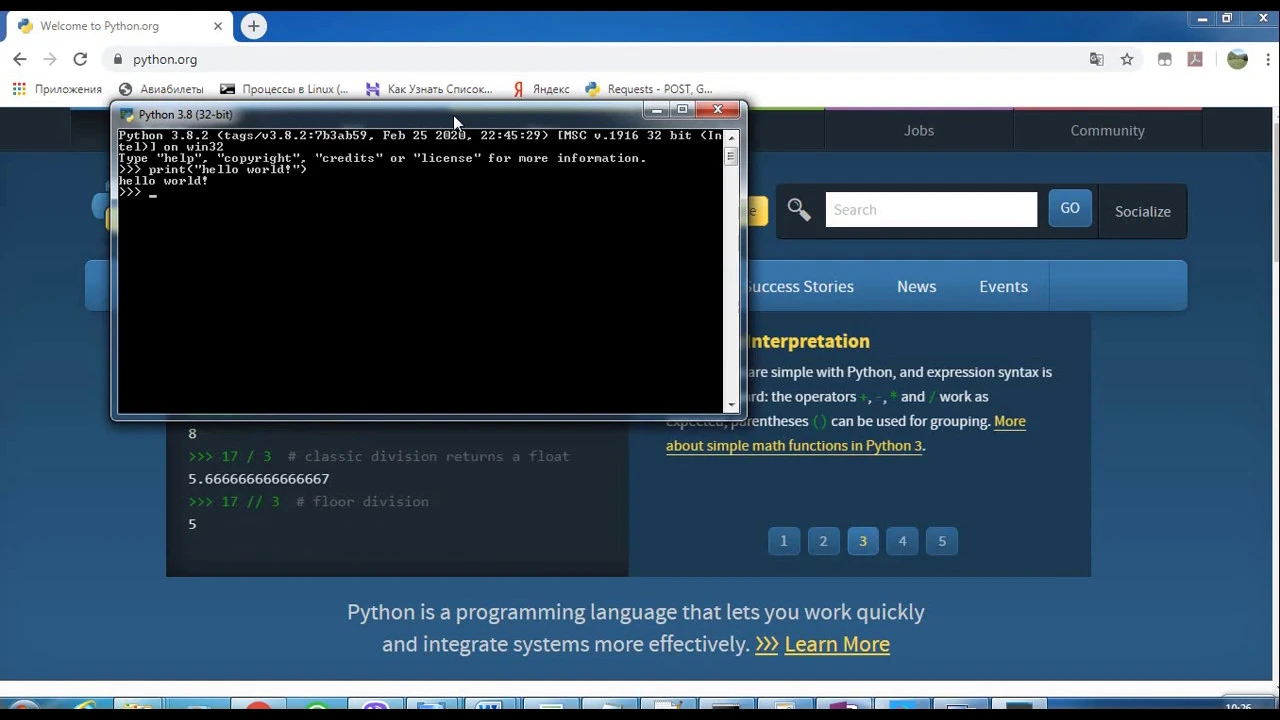Open the Яндекс bookmark
This screenshot has height=720, width=1280.
(x=541, y=89)
